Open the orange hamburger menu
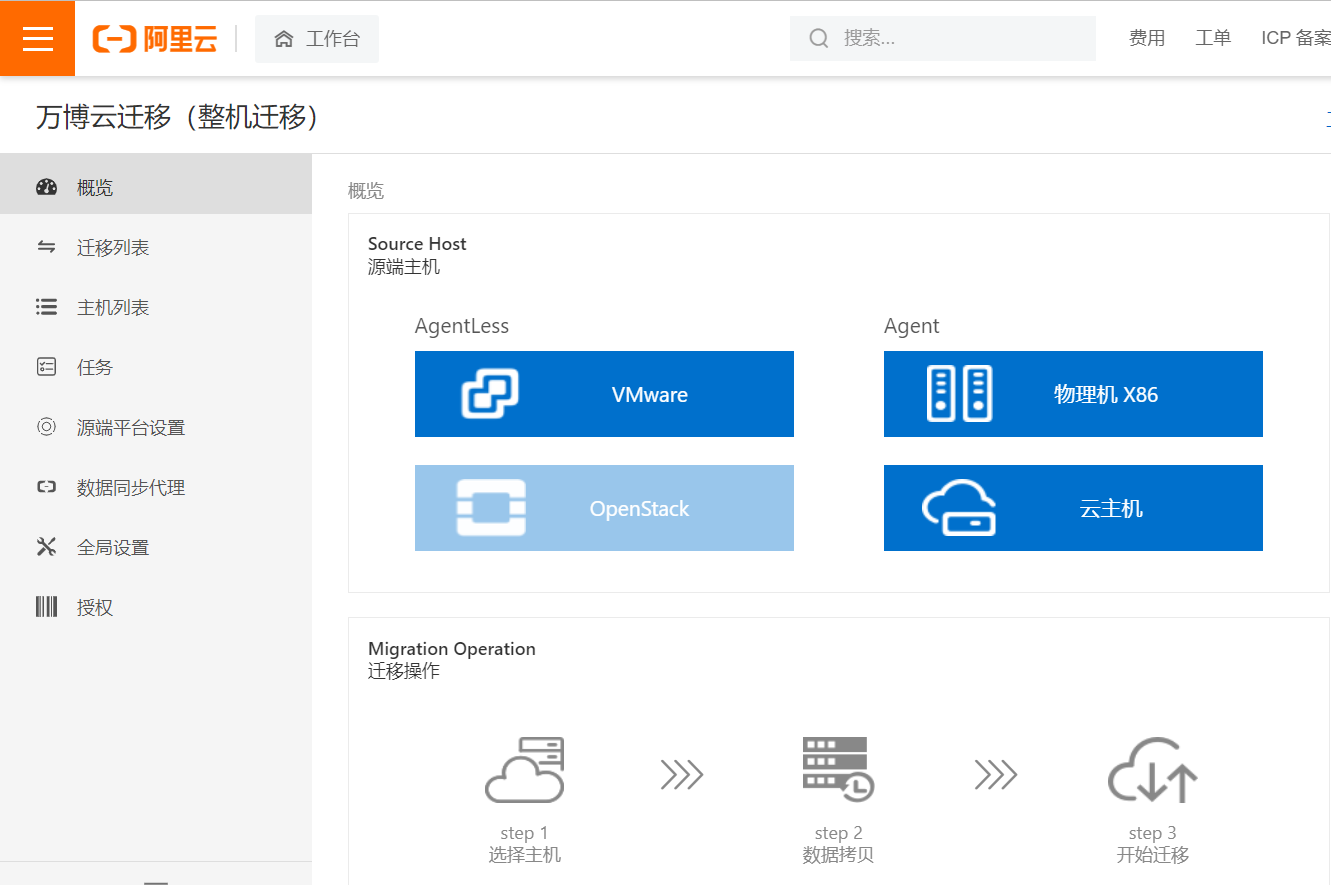The width and height of the screenshot is (1331, 885). point(37,38)
